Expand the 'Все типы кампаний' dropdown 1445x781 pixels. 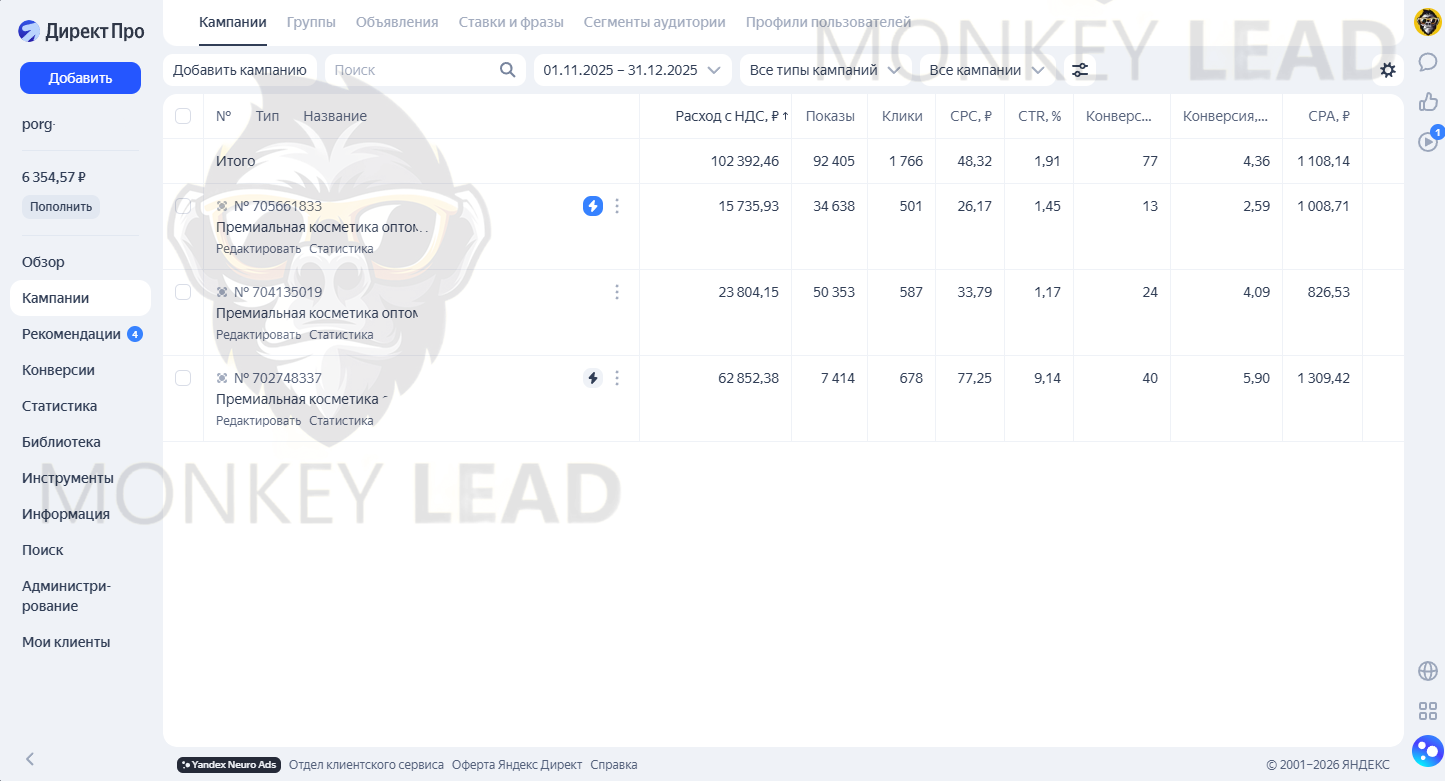(824, 70)
